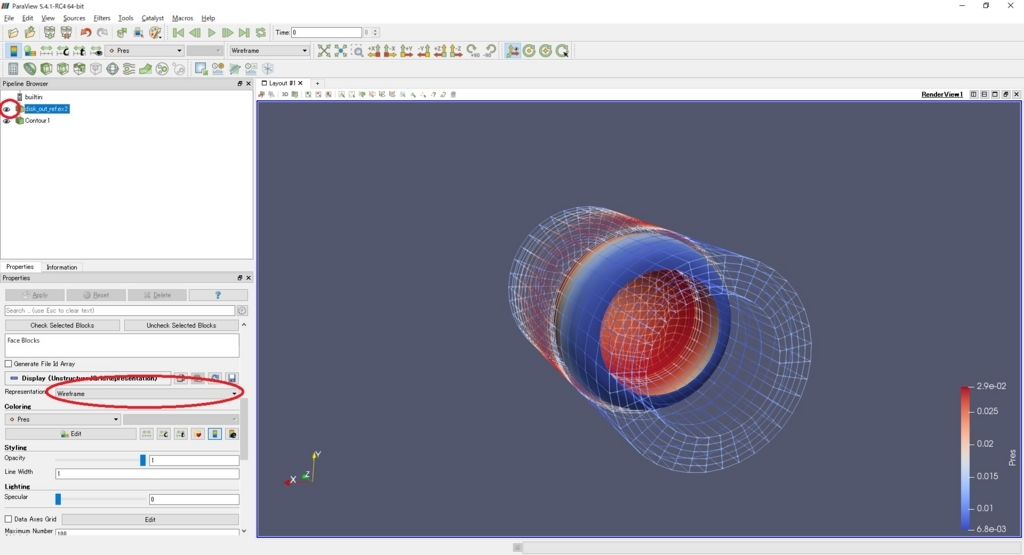This screenshot has width=1024, height=555.
Task: Jump to first animation frame
Action: pos(178,33)
